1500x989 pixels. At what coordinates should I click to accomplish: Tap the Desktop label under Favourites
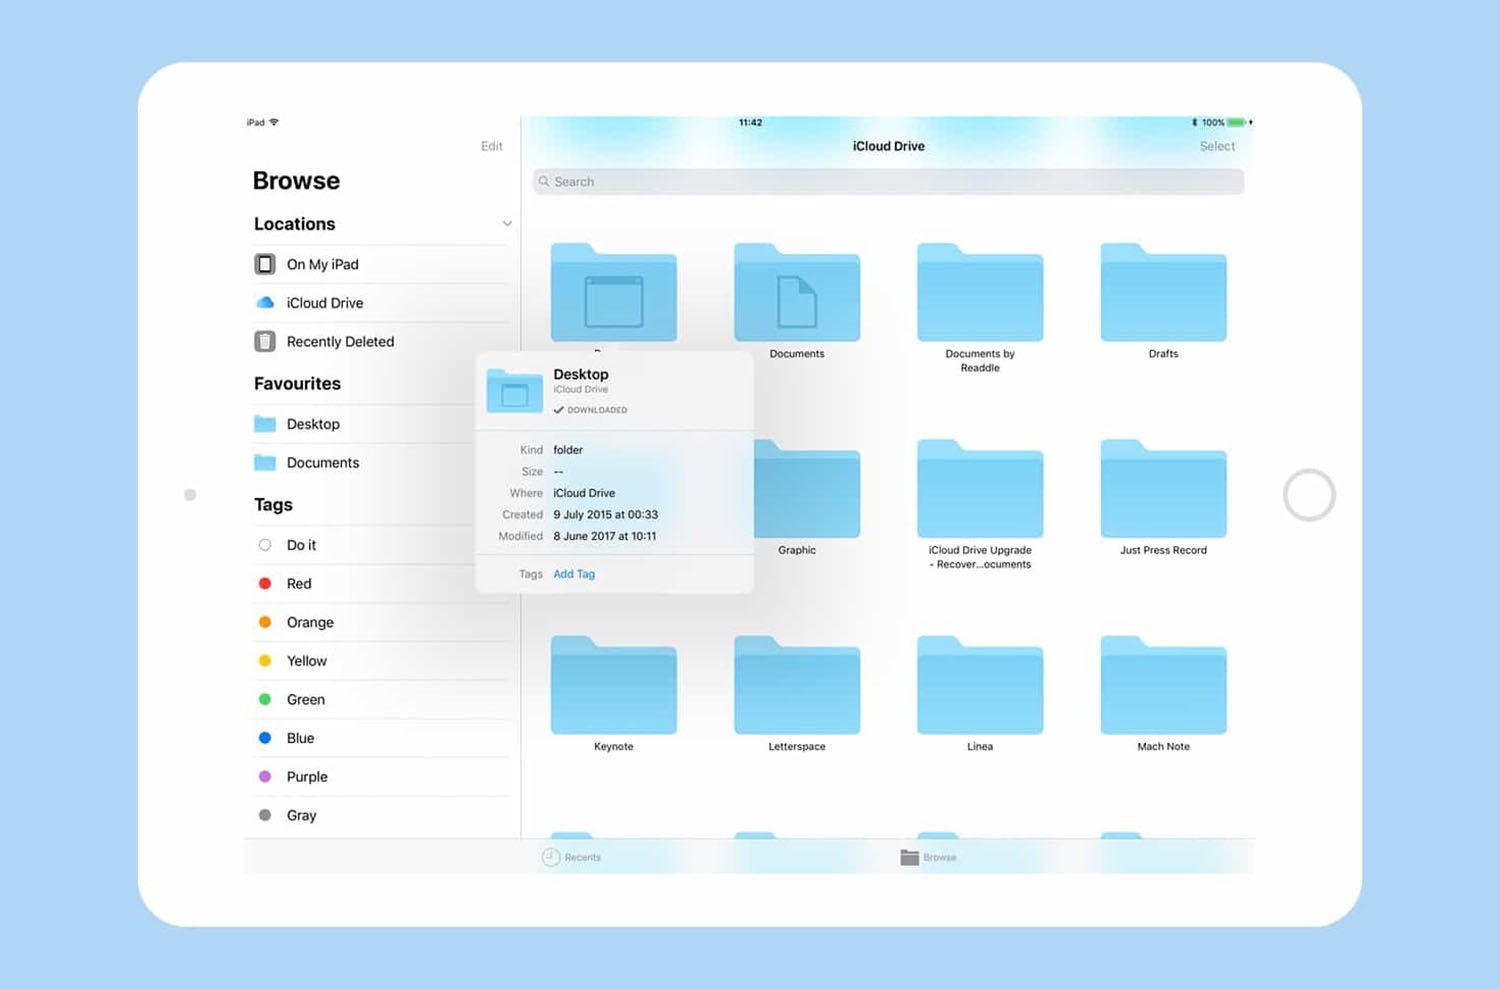(x=313, y=424)
